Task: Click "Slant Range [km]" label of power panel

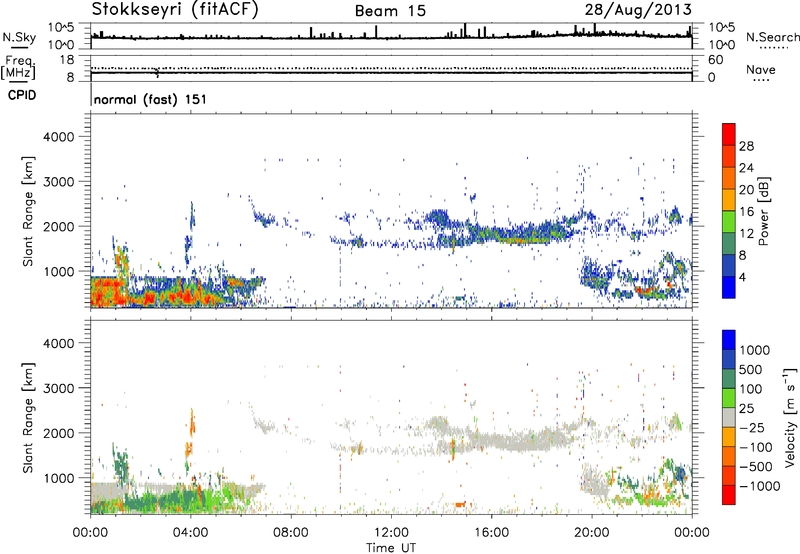Action: 28,211
